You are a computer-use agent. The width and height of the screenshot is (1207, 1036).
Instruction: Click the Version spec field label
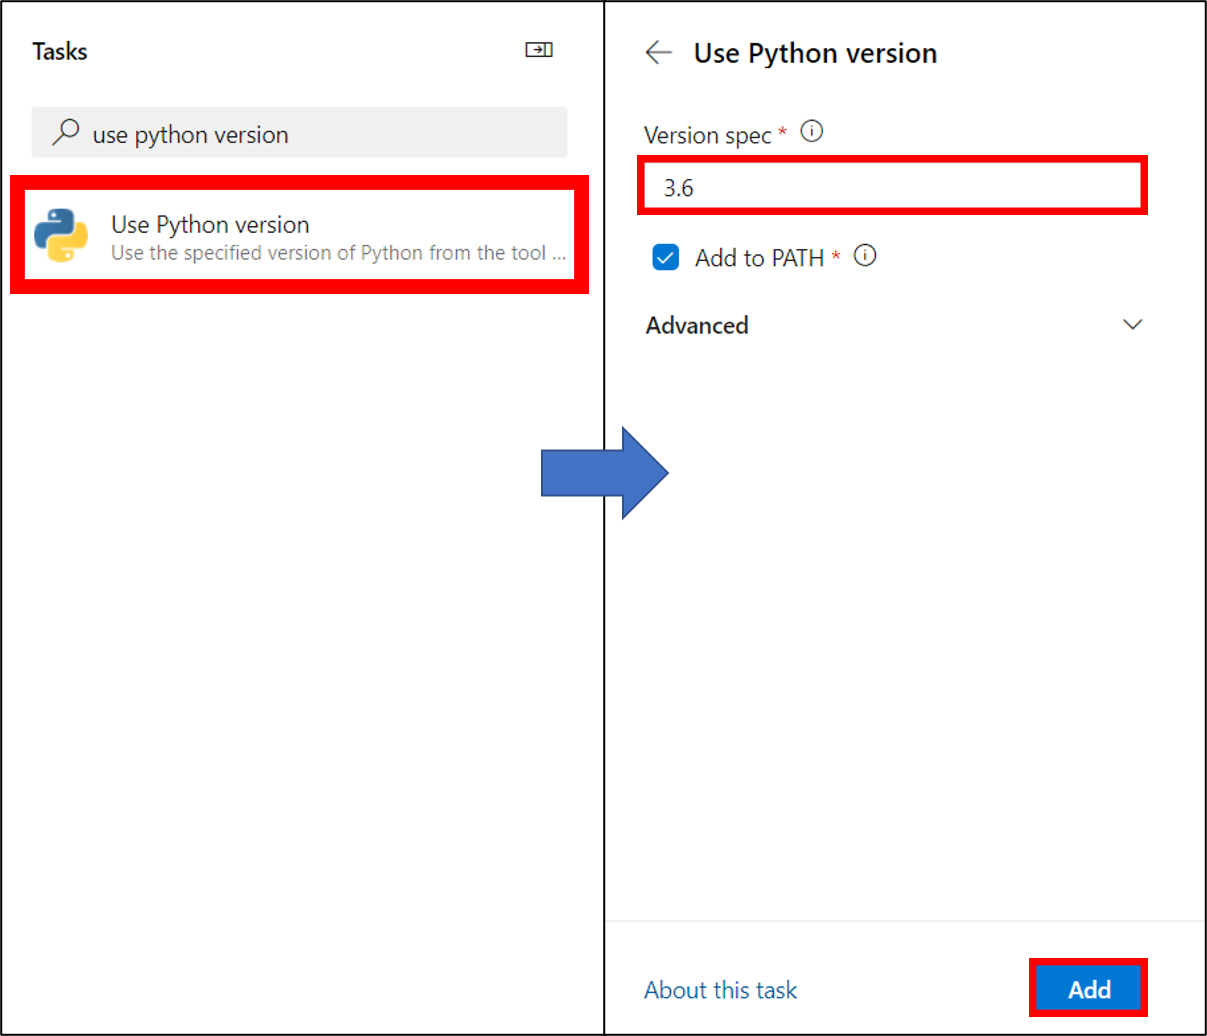pos(707,135)
